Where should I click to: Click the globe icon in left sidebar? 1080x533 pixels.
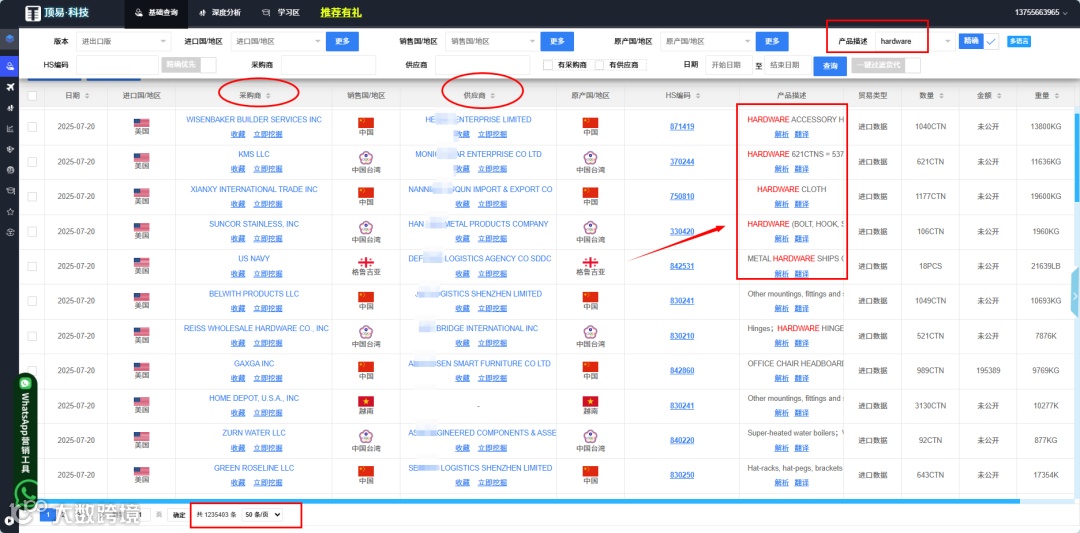click(x=10, y=169)
